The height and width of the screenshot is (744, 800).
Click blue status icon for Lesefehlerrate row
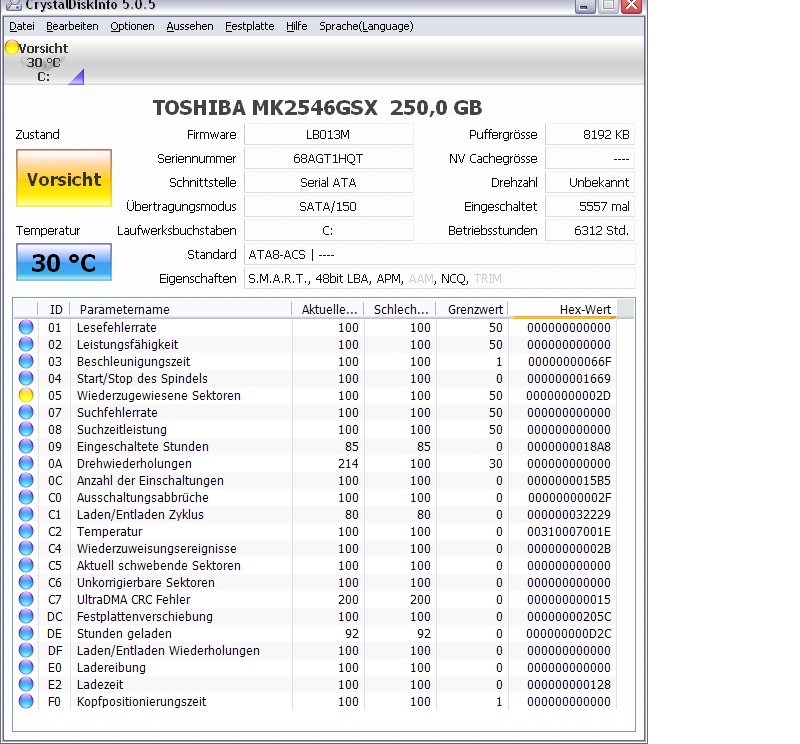(x=26, y=327)
